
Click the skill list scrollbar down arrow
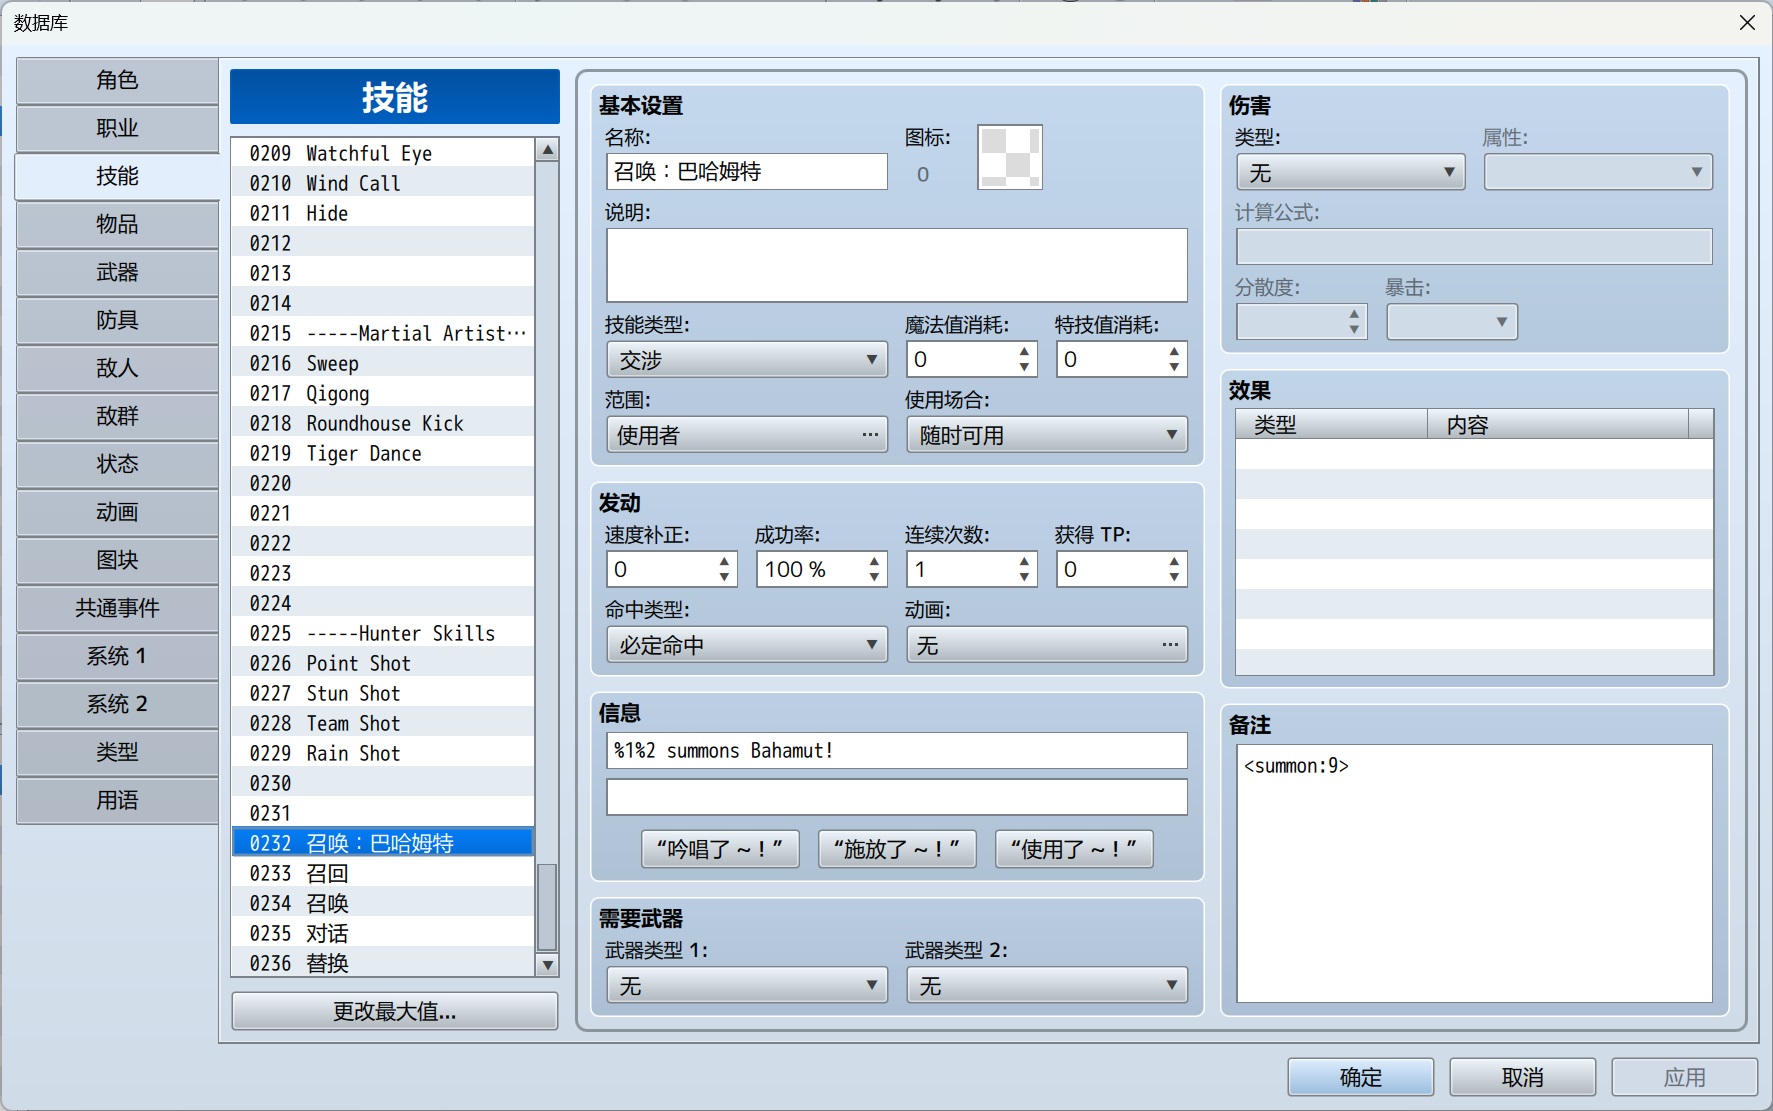pos(547,965)
